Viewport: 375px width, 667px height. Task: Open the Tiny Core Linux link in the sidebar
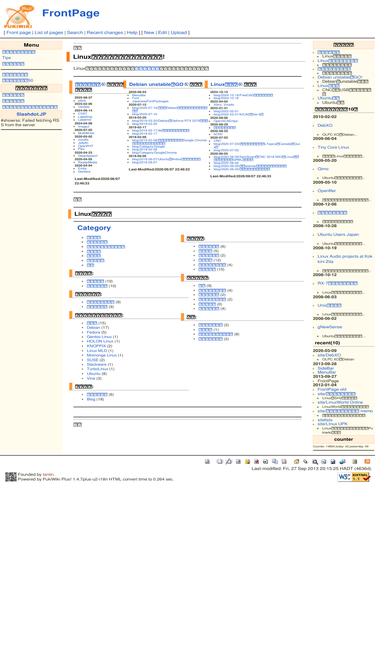pyautogui.click(x=333, y=147)
